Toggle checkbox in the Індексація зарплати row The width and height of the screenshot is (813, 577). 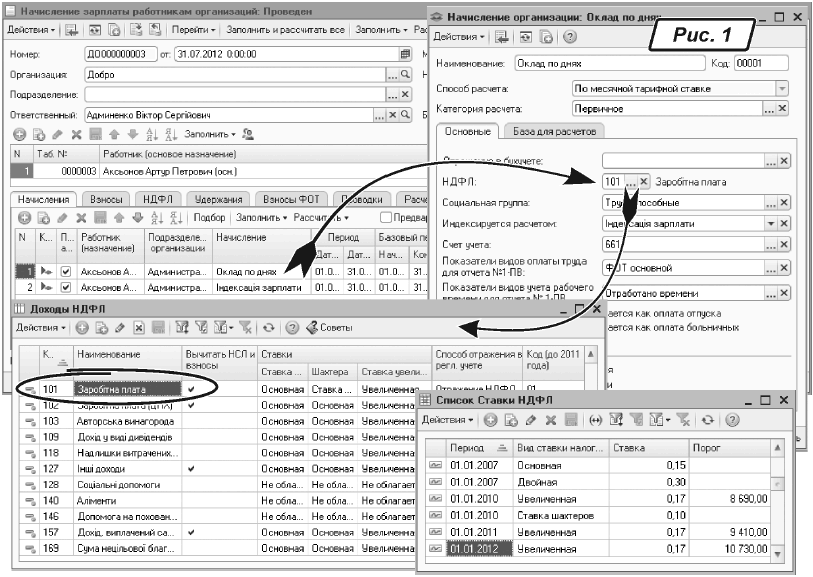tap(66, 287)
